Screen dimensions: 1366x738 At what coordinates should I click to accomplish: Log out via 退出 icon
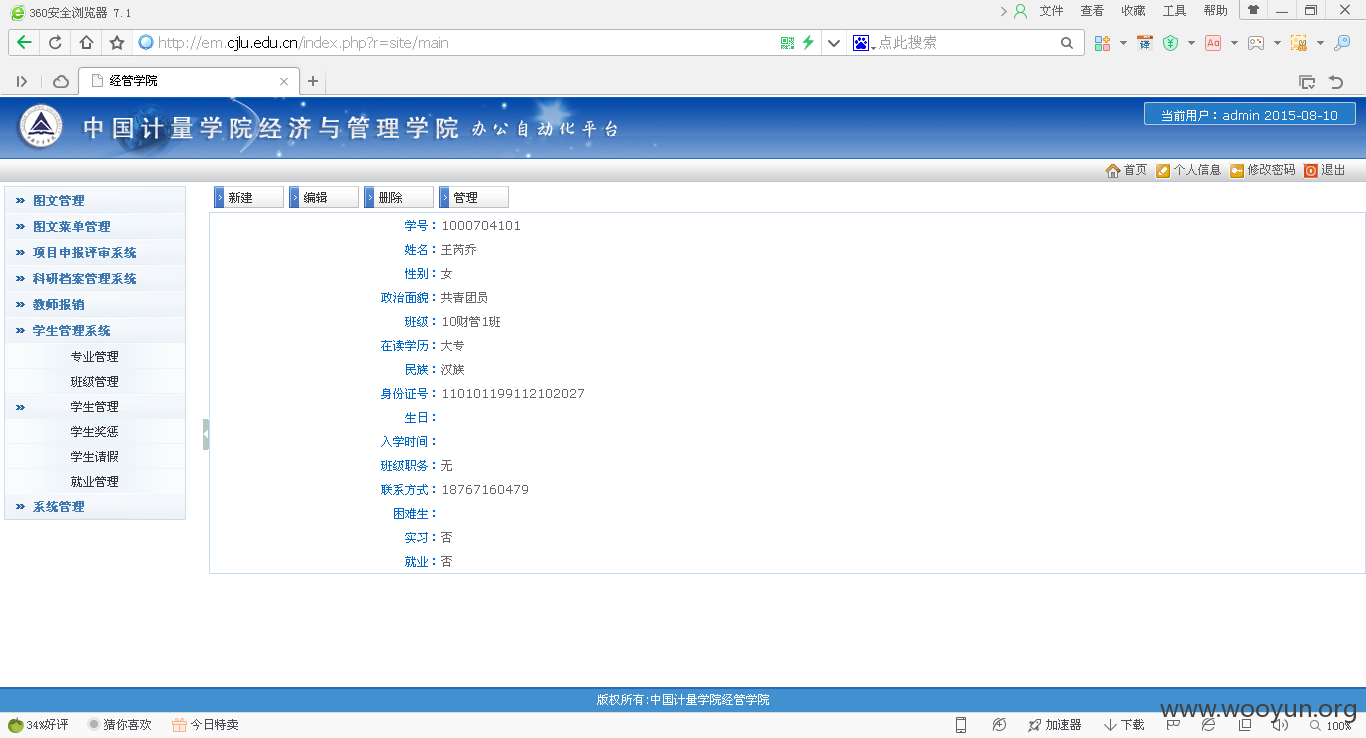(1324, 170)
